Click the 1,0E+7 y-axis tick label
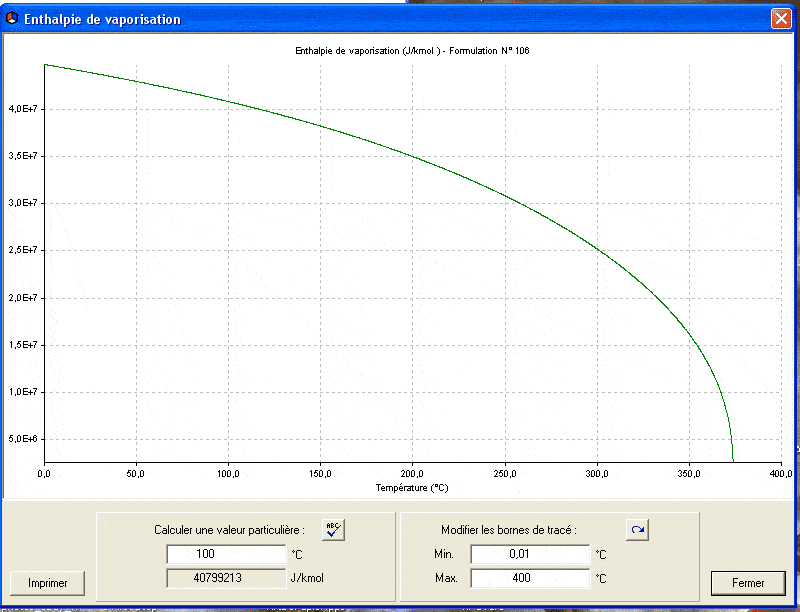Image resolution: width=800 pixels, height=612 pixels. (x=23, y=392)
